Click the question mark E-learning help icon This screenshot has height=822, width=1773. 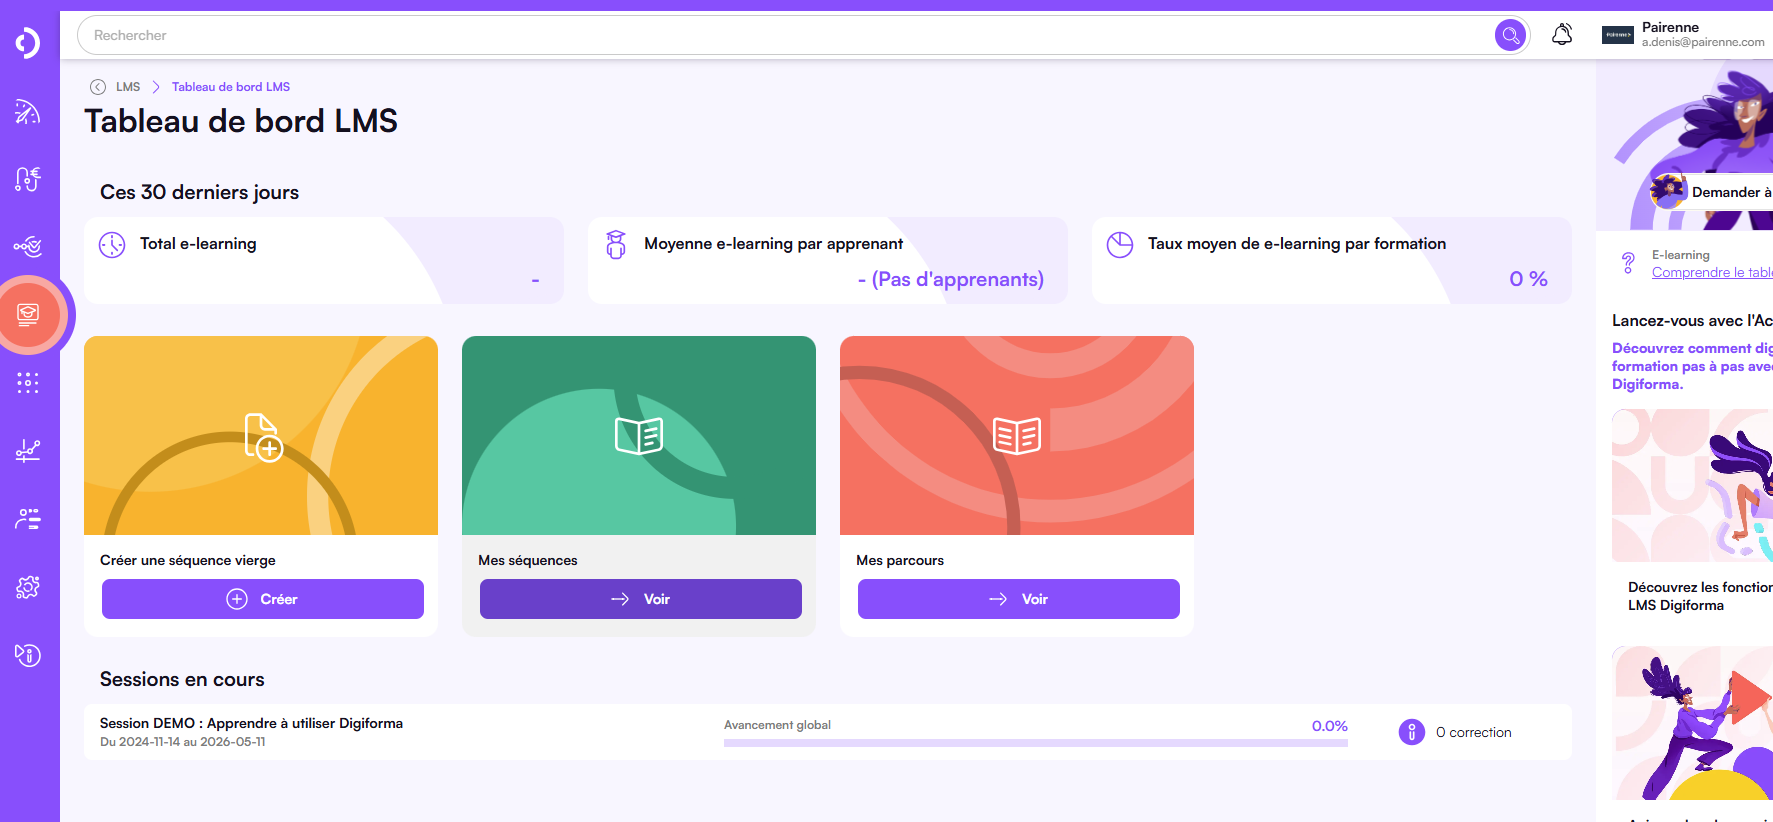point(1628,263)
